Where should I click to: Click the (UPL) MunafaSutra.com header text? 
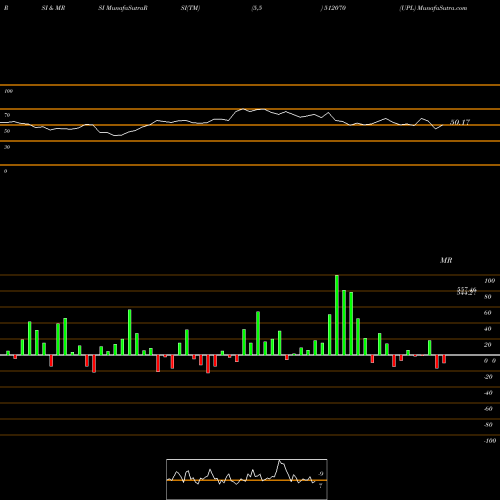pyautogui.click(x=433, y=8)
